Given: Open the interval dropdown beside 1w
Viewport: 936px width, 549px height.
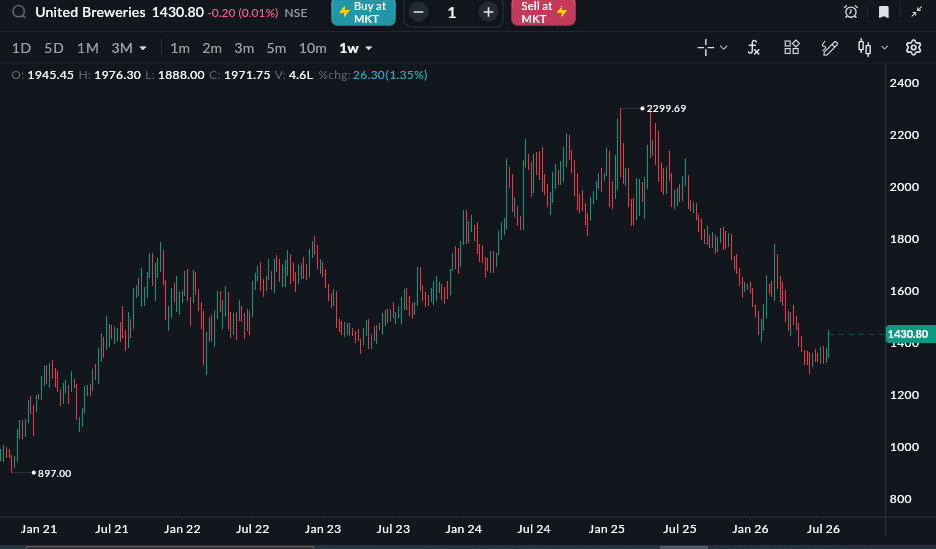Looking at the screenshot, I should point(369,48).
